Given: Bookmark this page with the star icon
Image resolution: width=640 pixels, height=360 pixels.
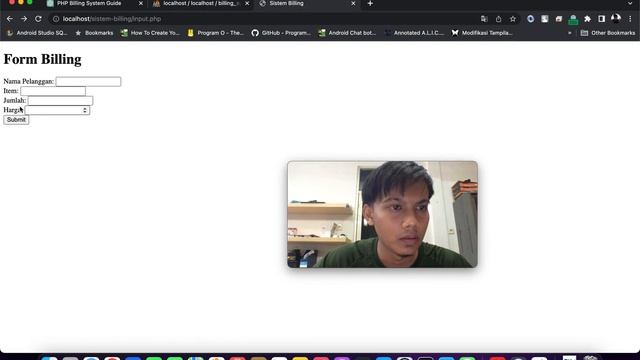Looking at the screenshot, I should [x=513, y=19].
